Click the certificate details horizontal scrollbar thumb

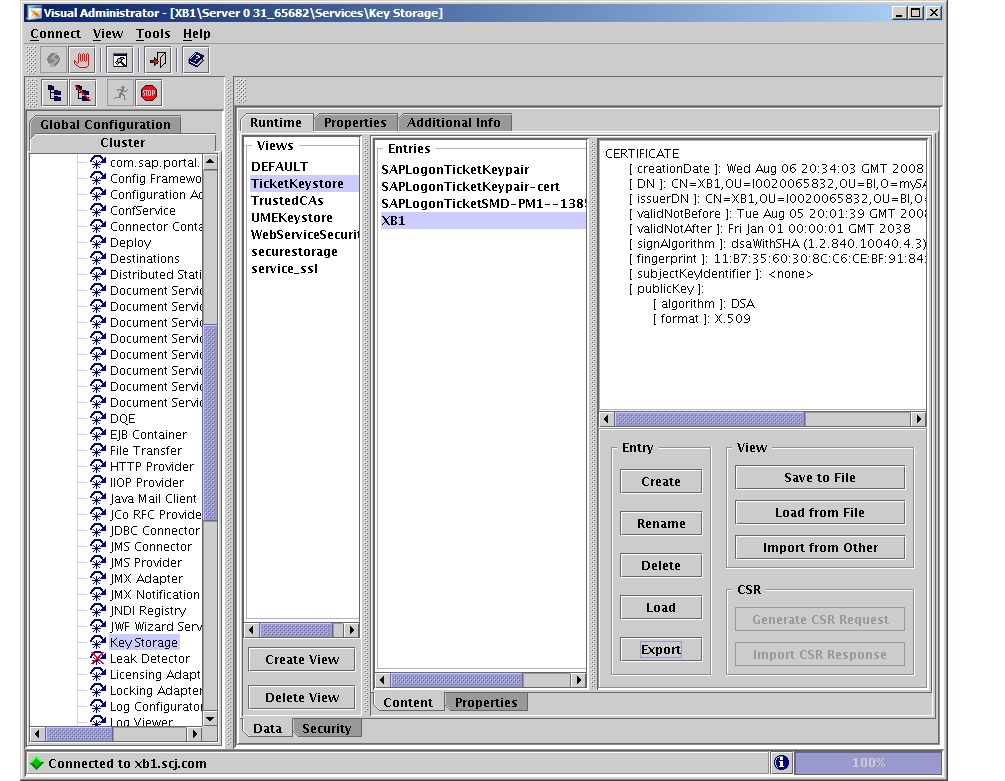coord(710,419)
